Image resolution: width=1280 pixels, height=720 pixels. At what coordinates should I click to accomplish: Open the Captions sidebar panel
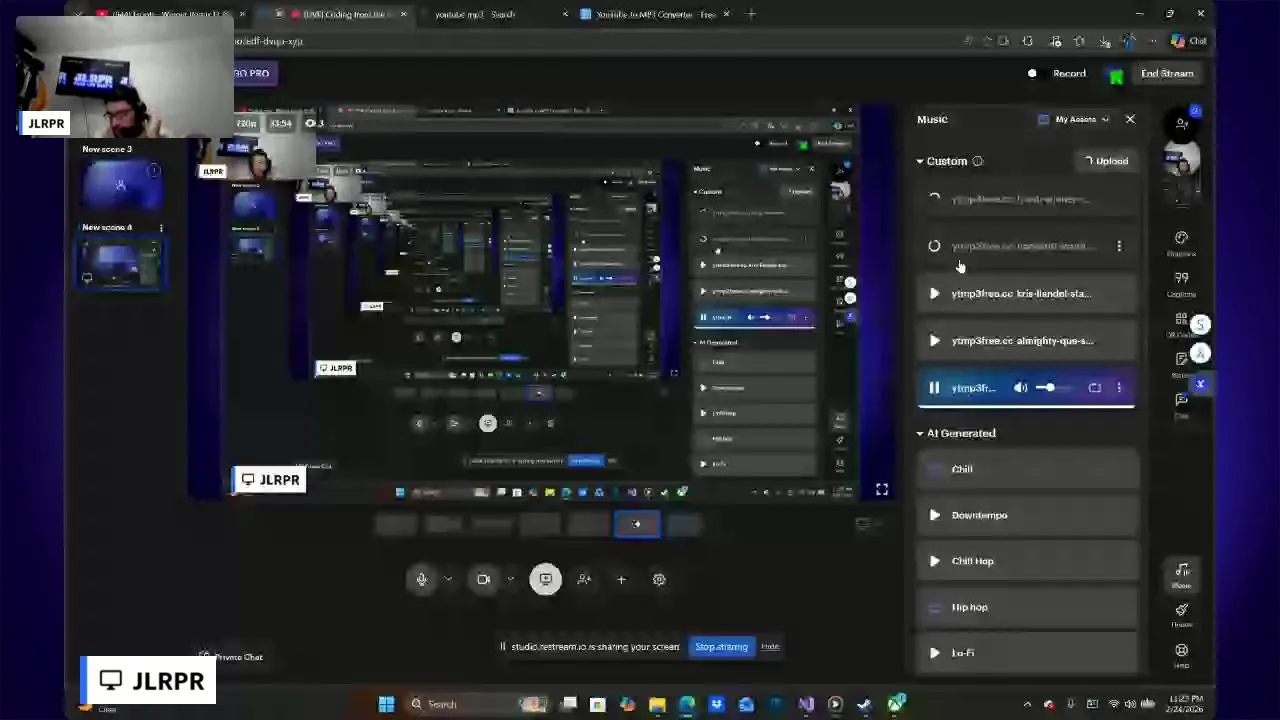coord(1181,284)
